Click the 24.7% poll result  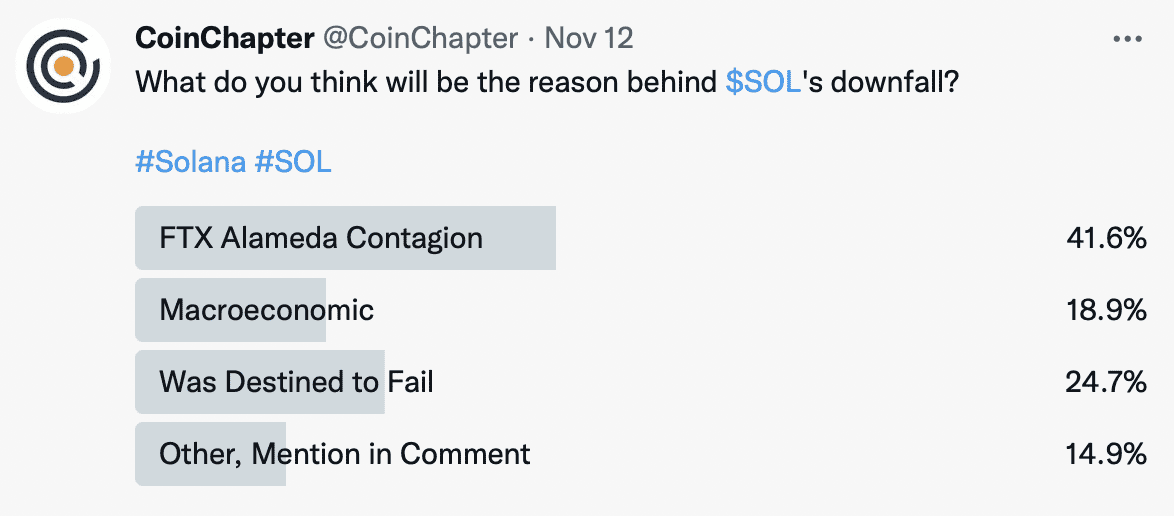(1106, 382)
